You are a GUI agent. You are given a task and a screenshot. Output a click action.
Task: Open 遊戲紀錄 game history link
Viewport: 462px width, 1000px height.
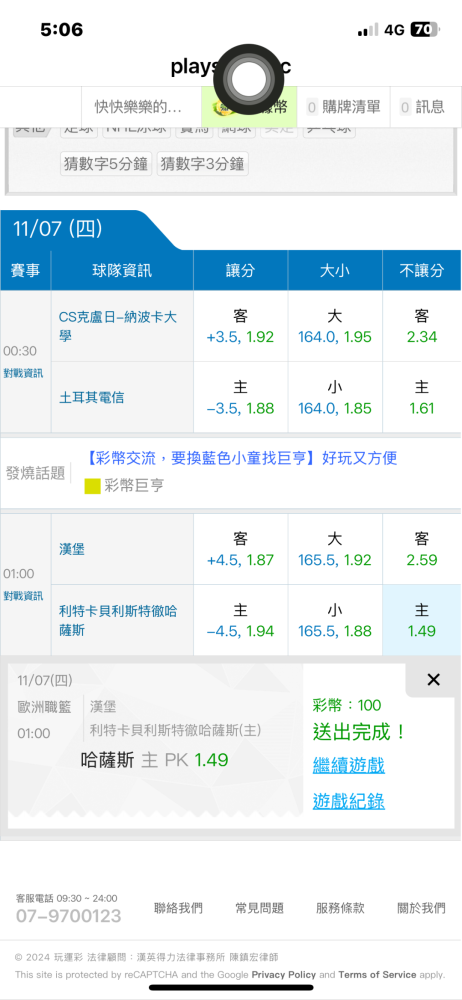(348, 801)
